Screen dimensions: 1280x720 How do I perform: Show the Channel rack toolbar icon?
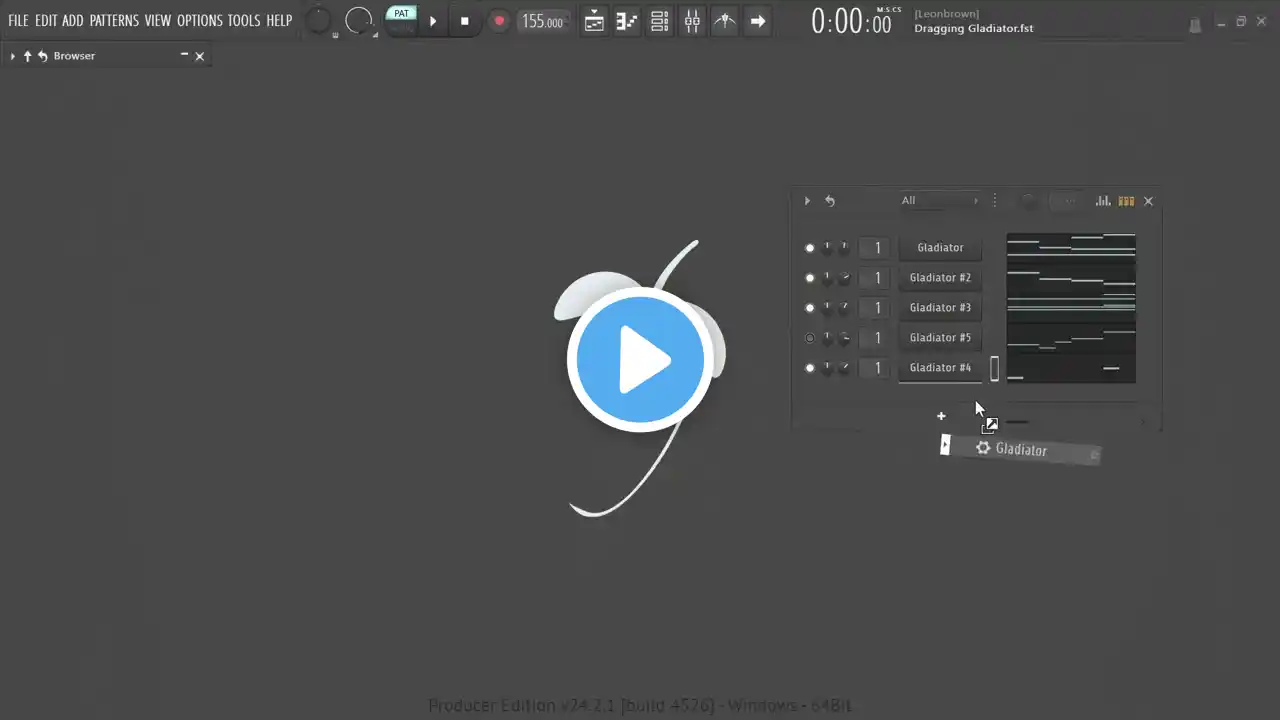[x=659, y=21]
